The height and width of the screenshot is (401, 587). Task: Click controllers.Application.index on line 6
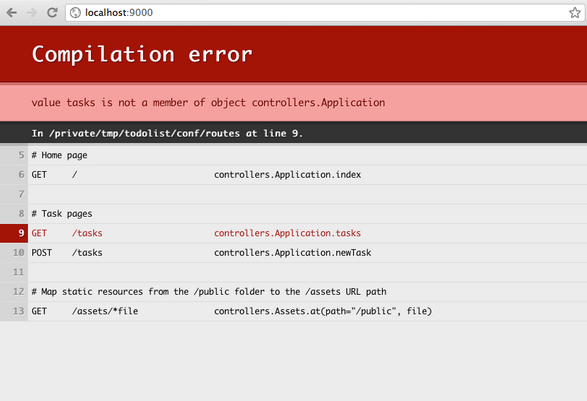(288, 175)
